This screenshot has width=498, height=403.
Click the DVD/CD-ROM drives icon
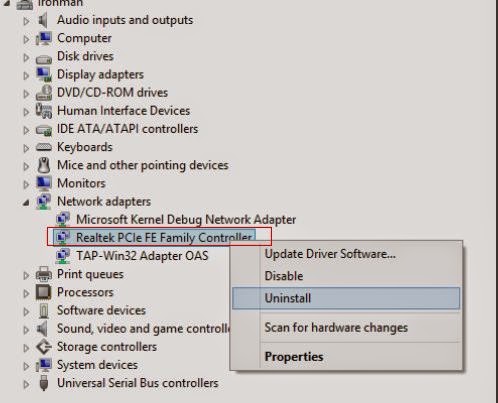[44, 93]
